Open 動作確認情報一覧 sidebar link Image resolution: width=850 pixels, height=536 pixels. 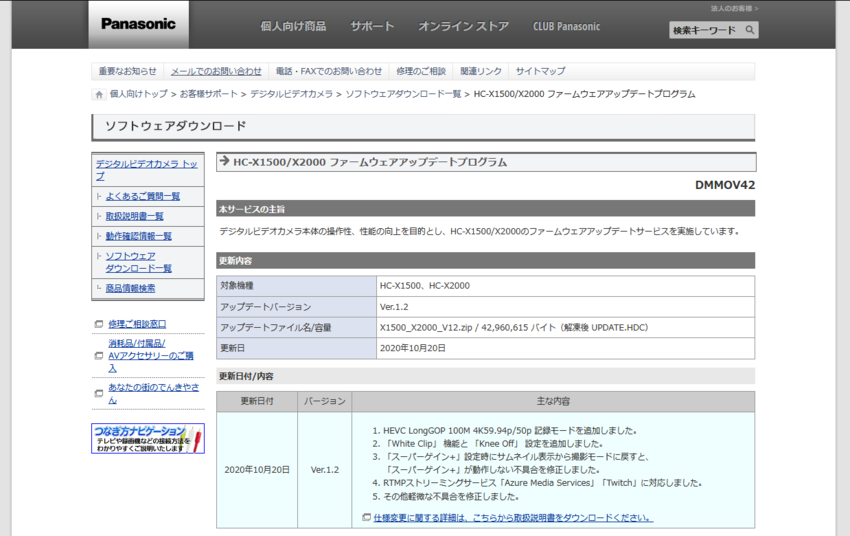coord(138,236)
